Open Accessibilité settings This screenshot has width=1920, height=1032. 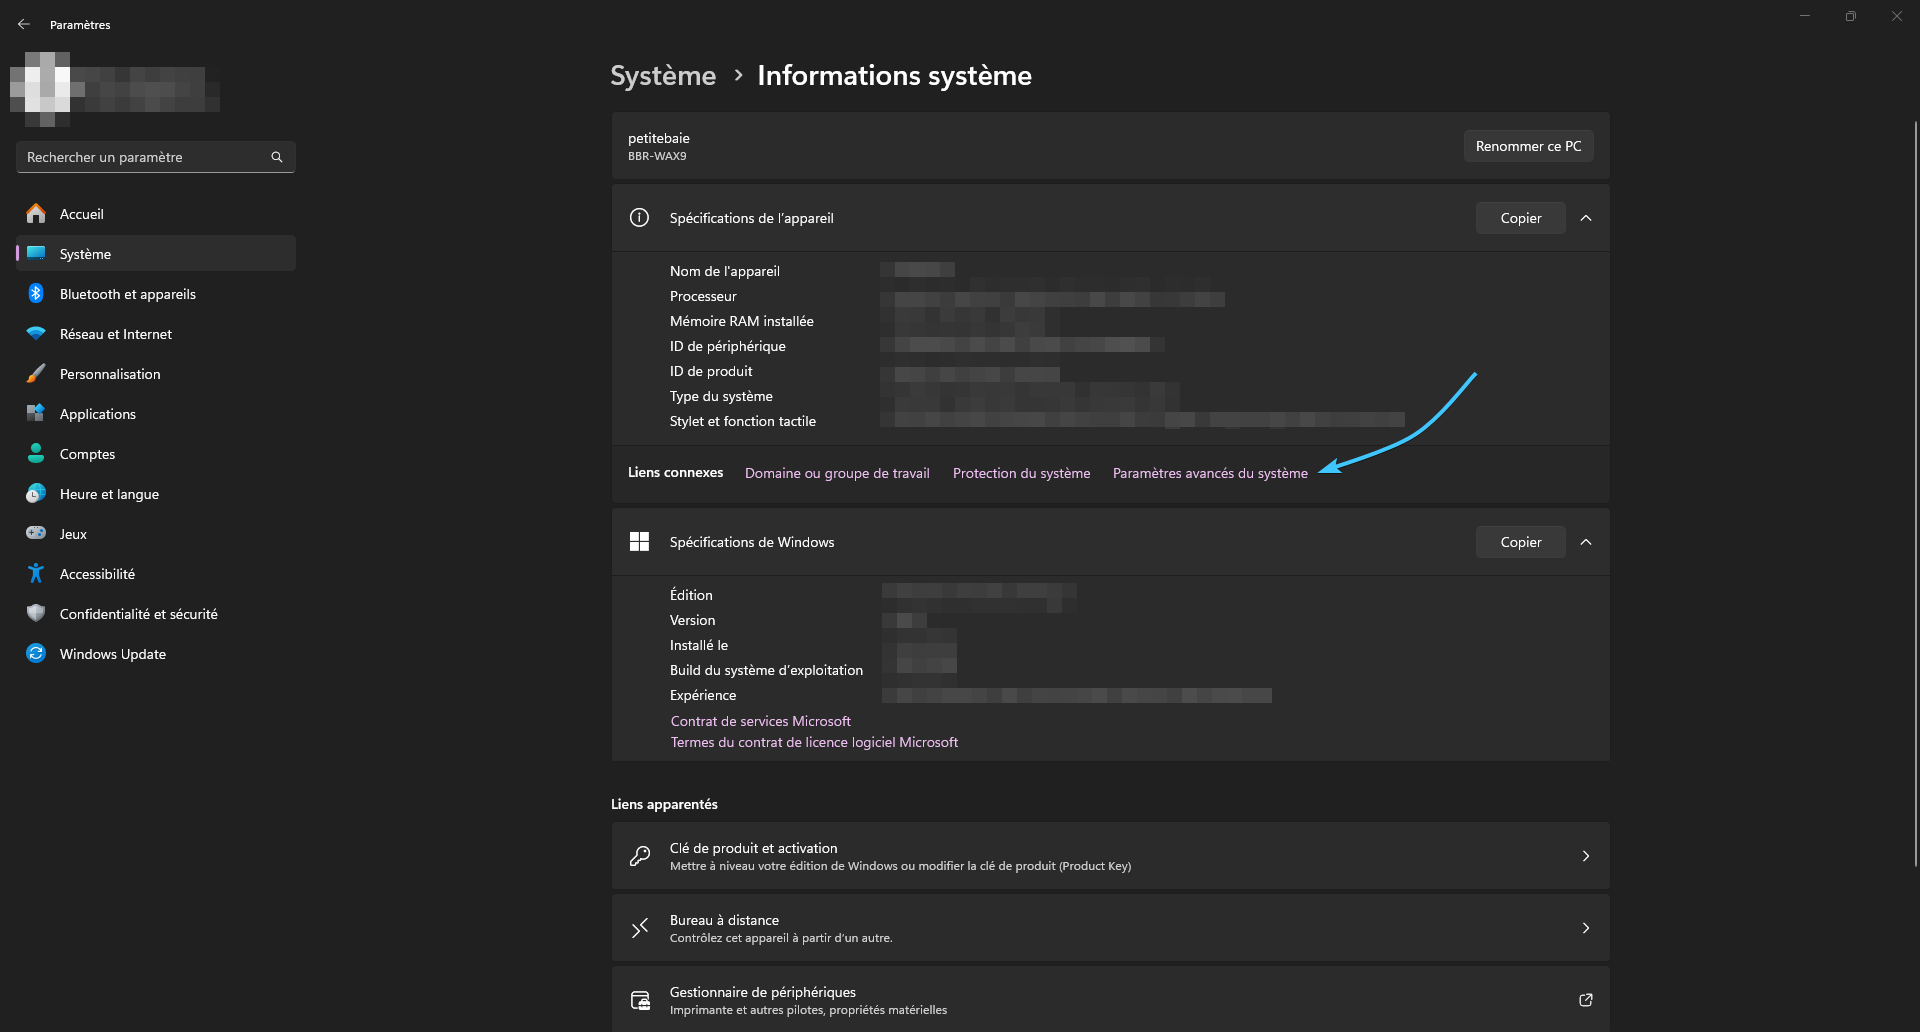coord(156,574)
